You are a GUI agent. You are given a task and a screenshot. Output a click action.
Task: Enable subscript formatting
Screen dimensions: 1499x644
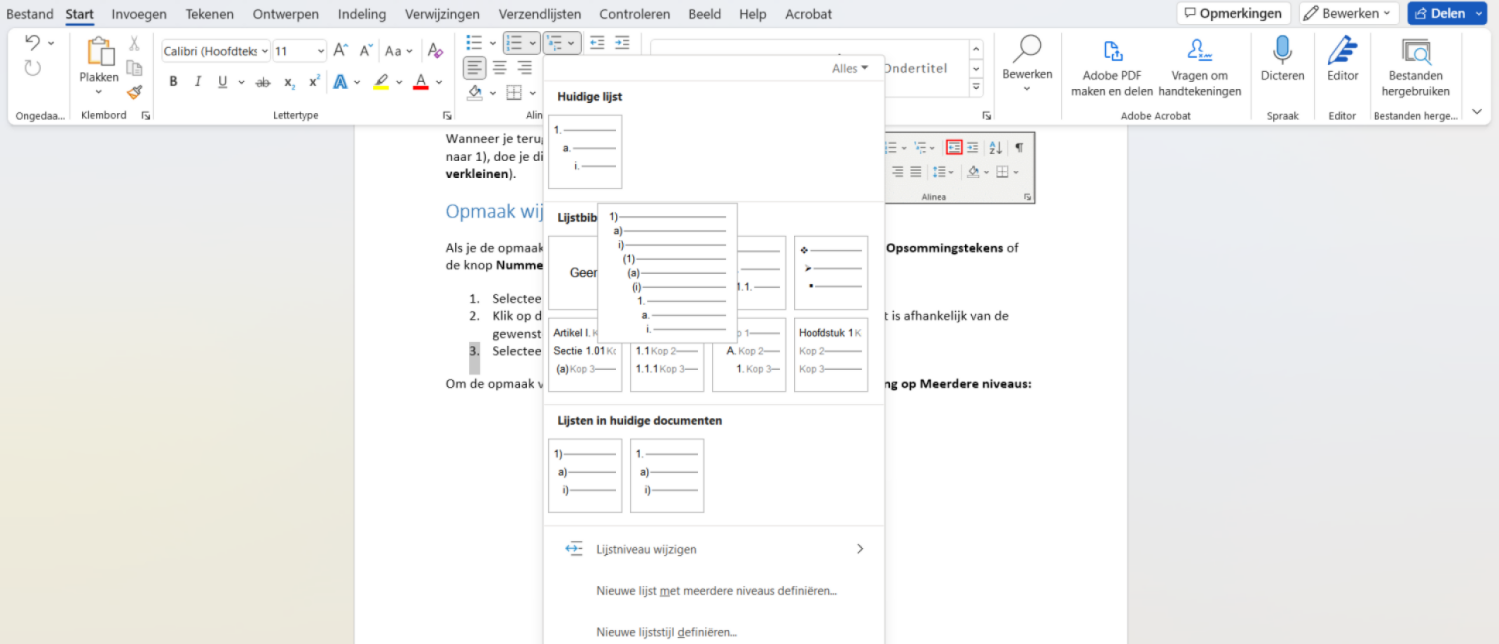(288, 81)
